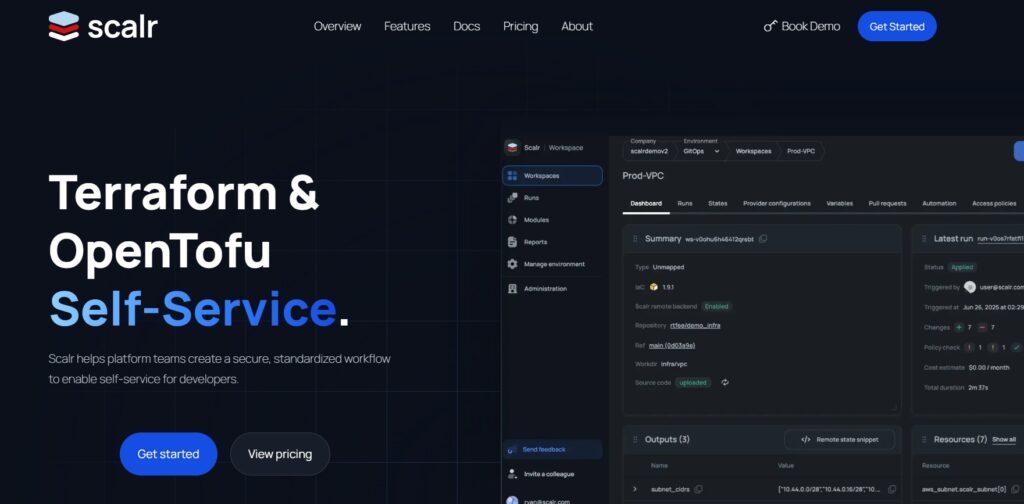The height and width of the screenshot is (504, 1024).
Task: Switch to the Dashboard tab
Action: coord(646,204)
